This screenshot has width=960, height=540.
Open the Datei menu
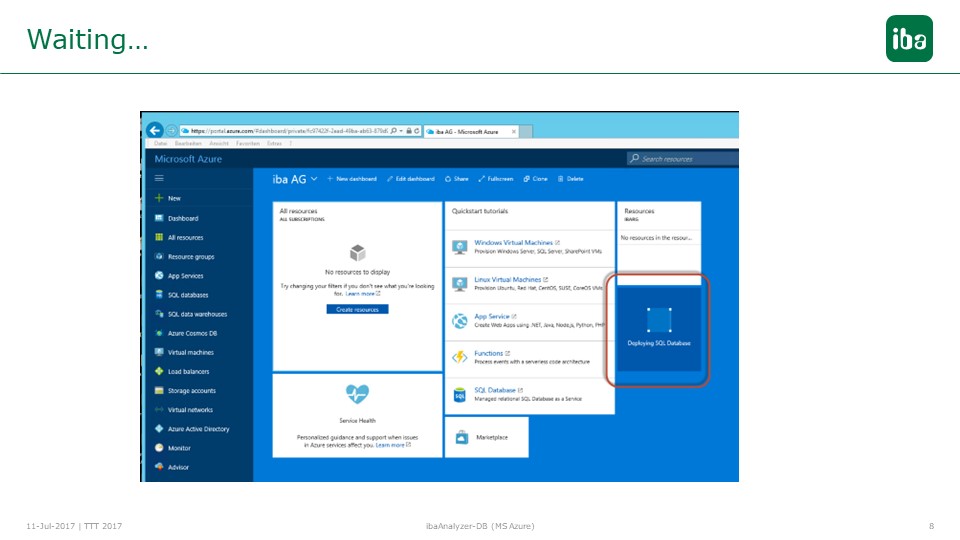pyautogui.click(x=160, y=143)
